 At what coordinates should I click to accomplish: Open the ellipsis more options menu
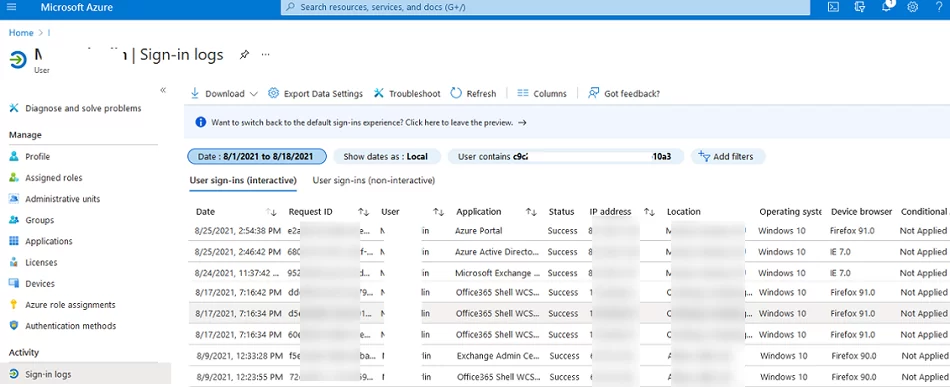tap(265, 55)
